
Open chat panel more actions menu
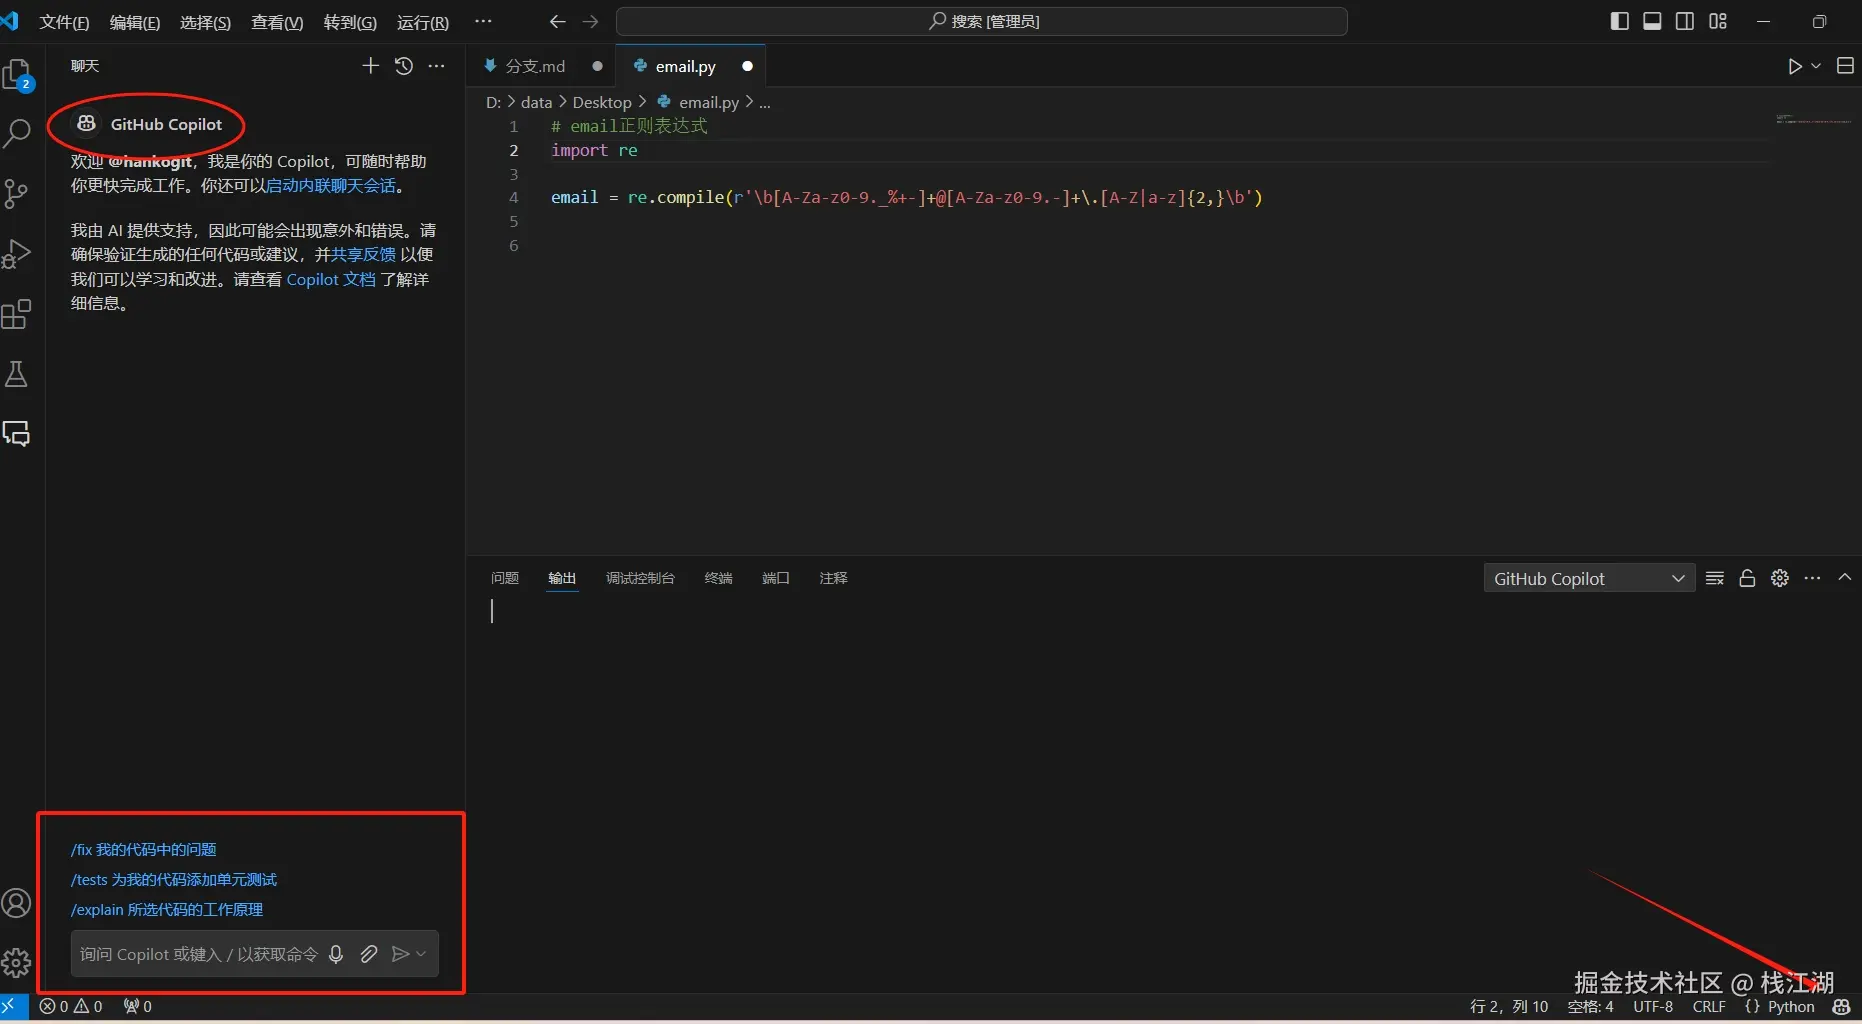[x=437, y=66]
